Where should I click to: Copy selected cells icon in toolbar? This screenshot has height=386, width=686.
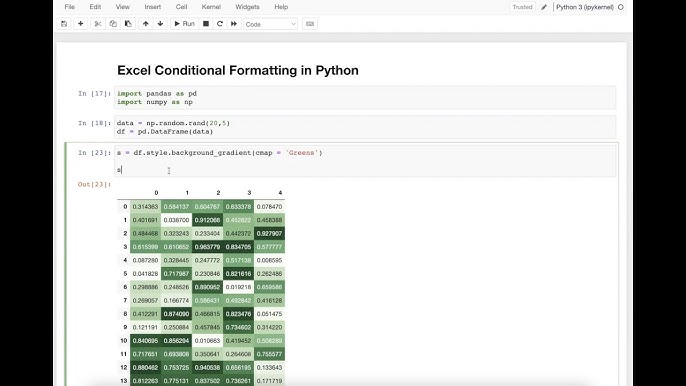(113, 24)
